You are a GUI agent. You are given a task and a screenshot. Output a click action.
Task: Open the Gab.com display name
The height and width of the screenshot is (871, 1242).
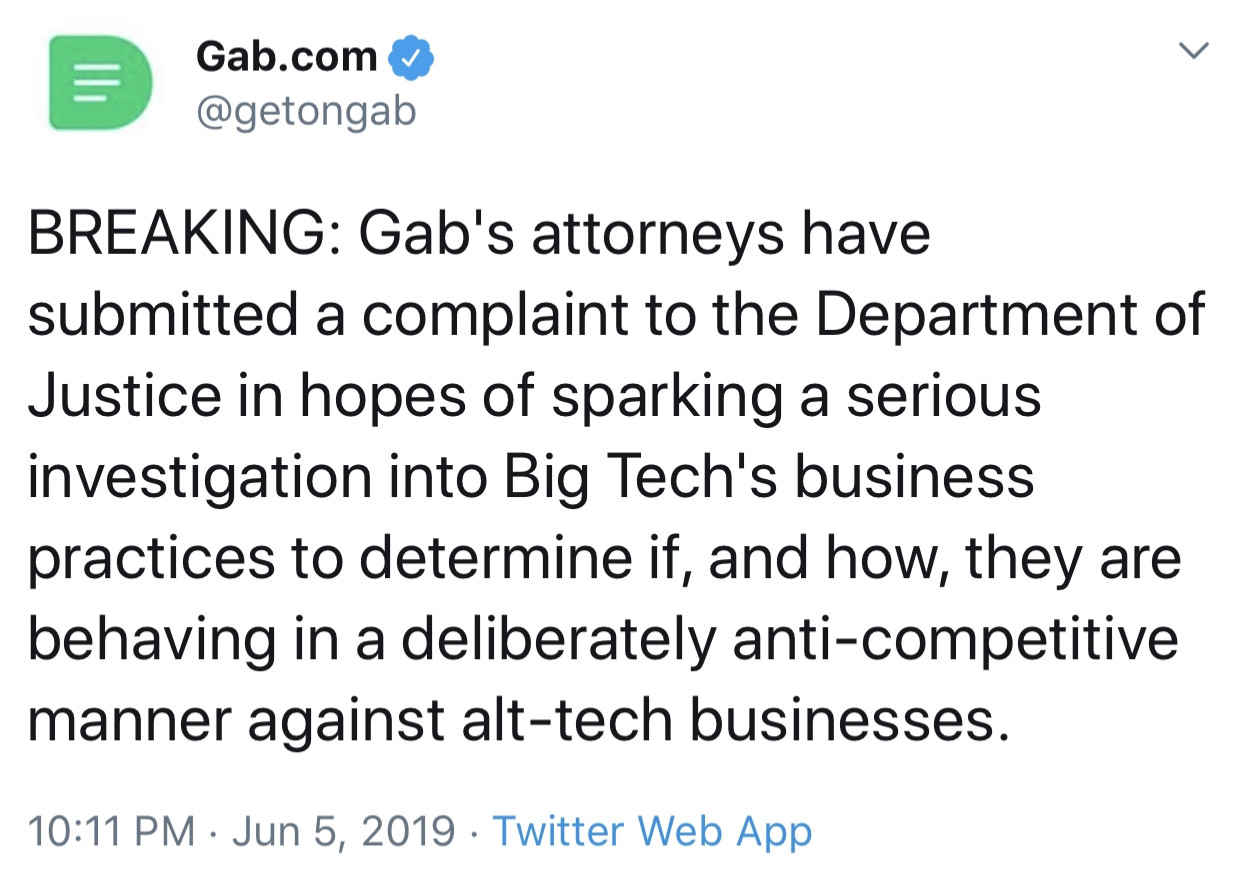(286, 57)
